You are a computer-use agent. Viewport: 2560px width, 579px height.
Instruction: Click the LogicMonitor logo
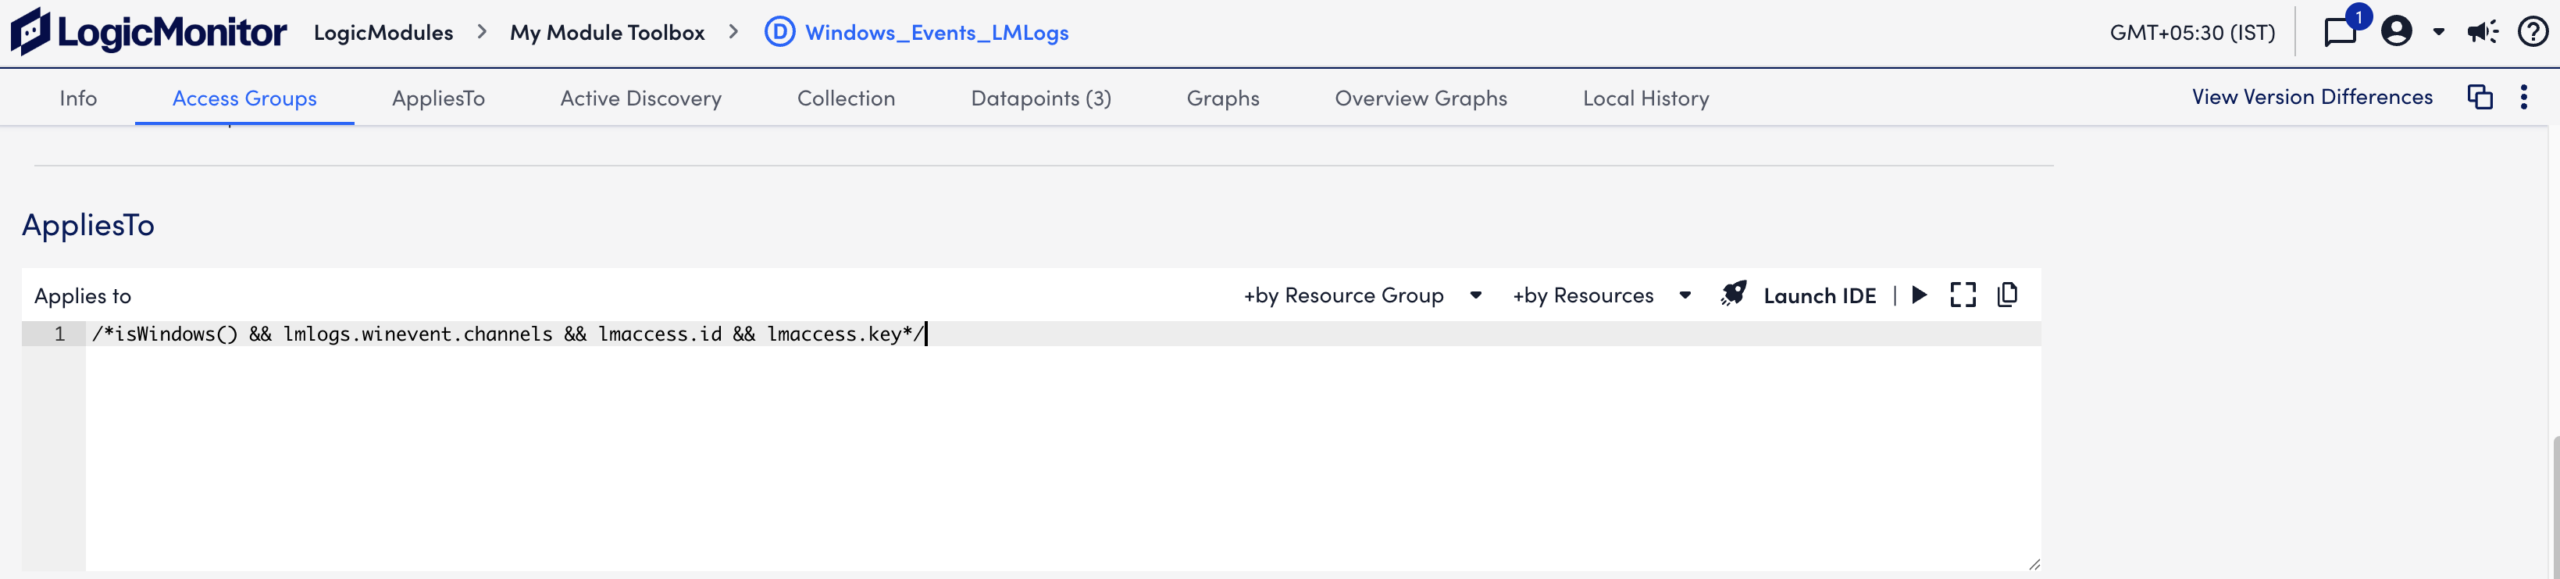(x=148, y=32)
